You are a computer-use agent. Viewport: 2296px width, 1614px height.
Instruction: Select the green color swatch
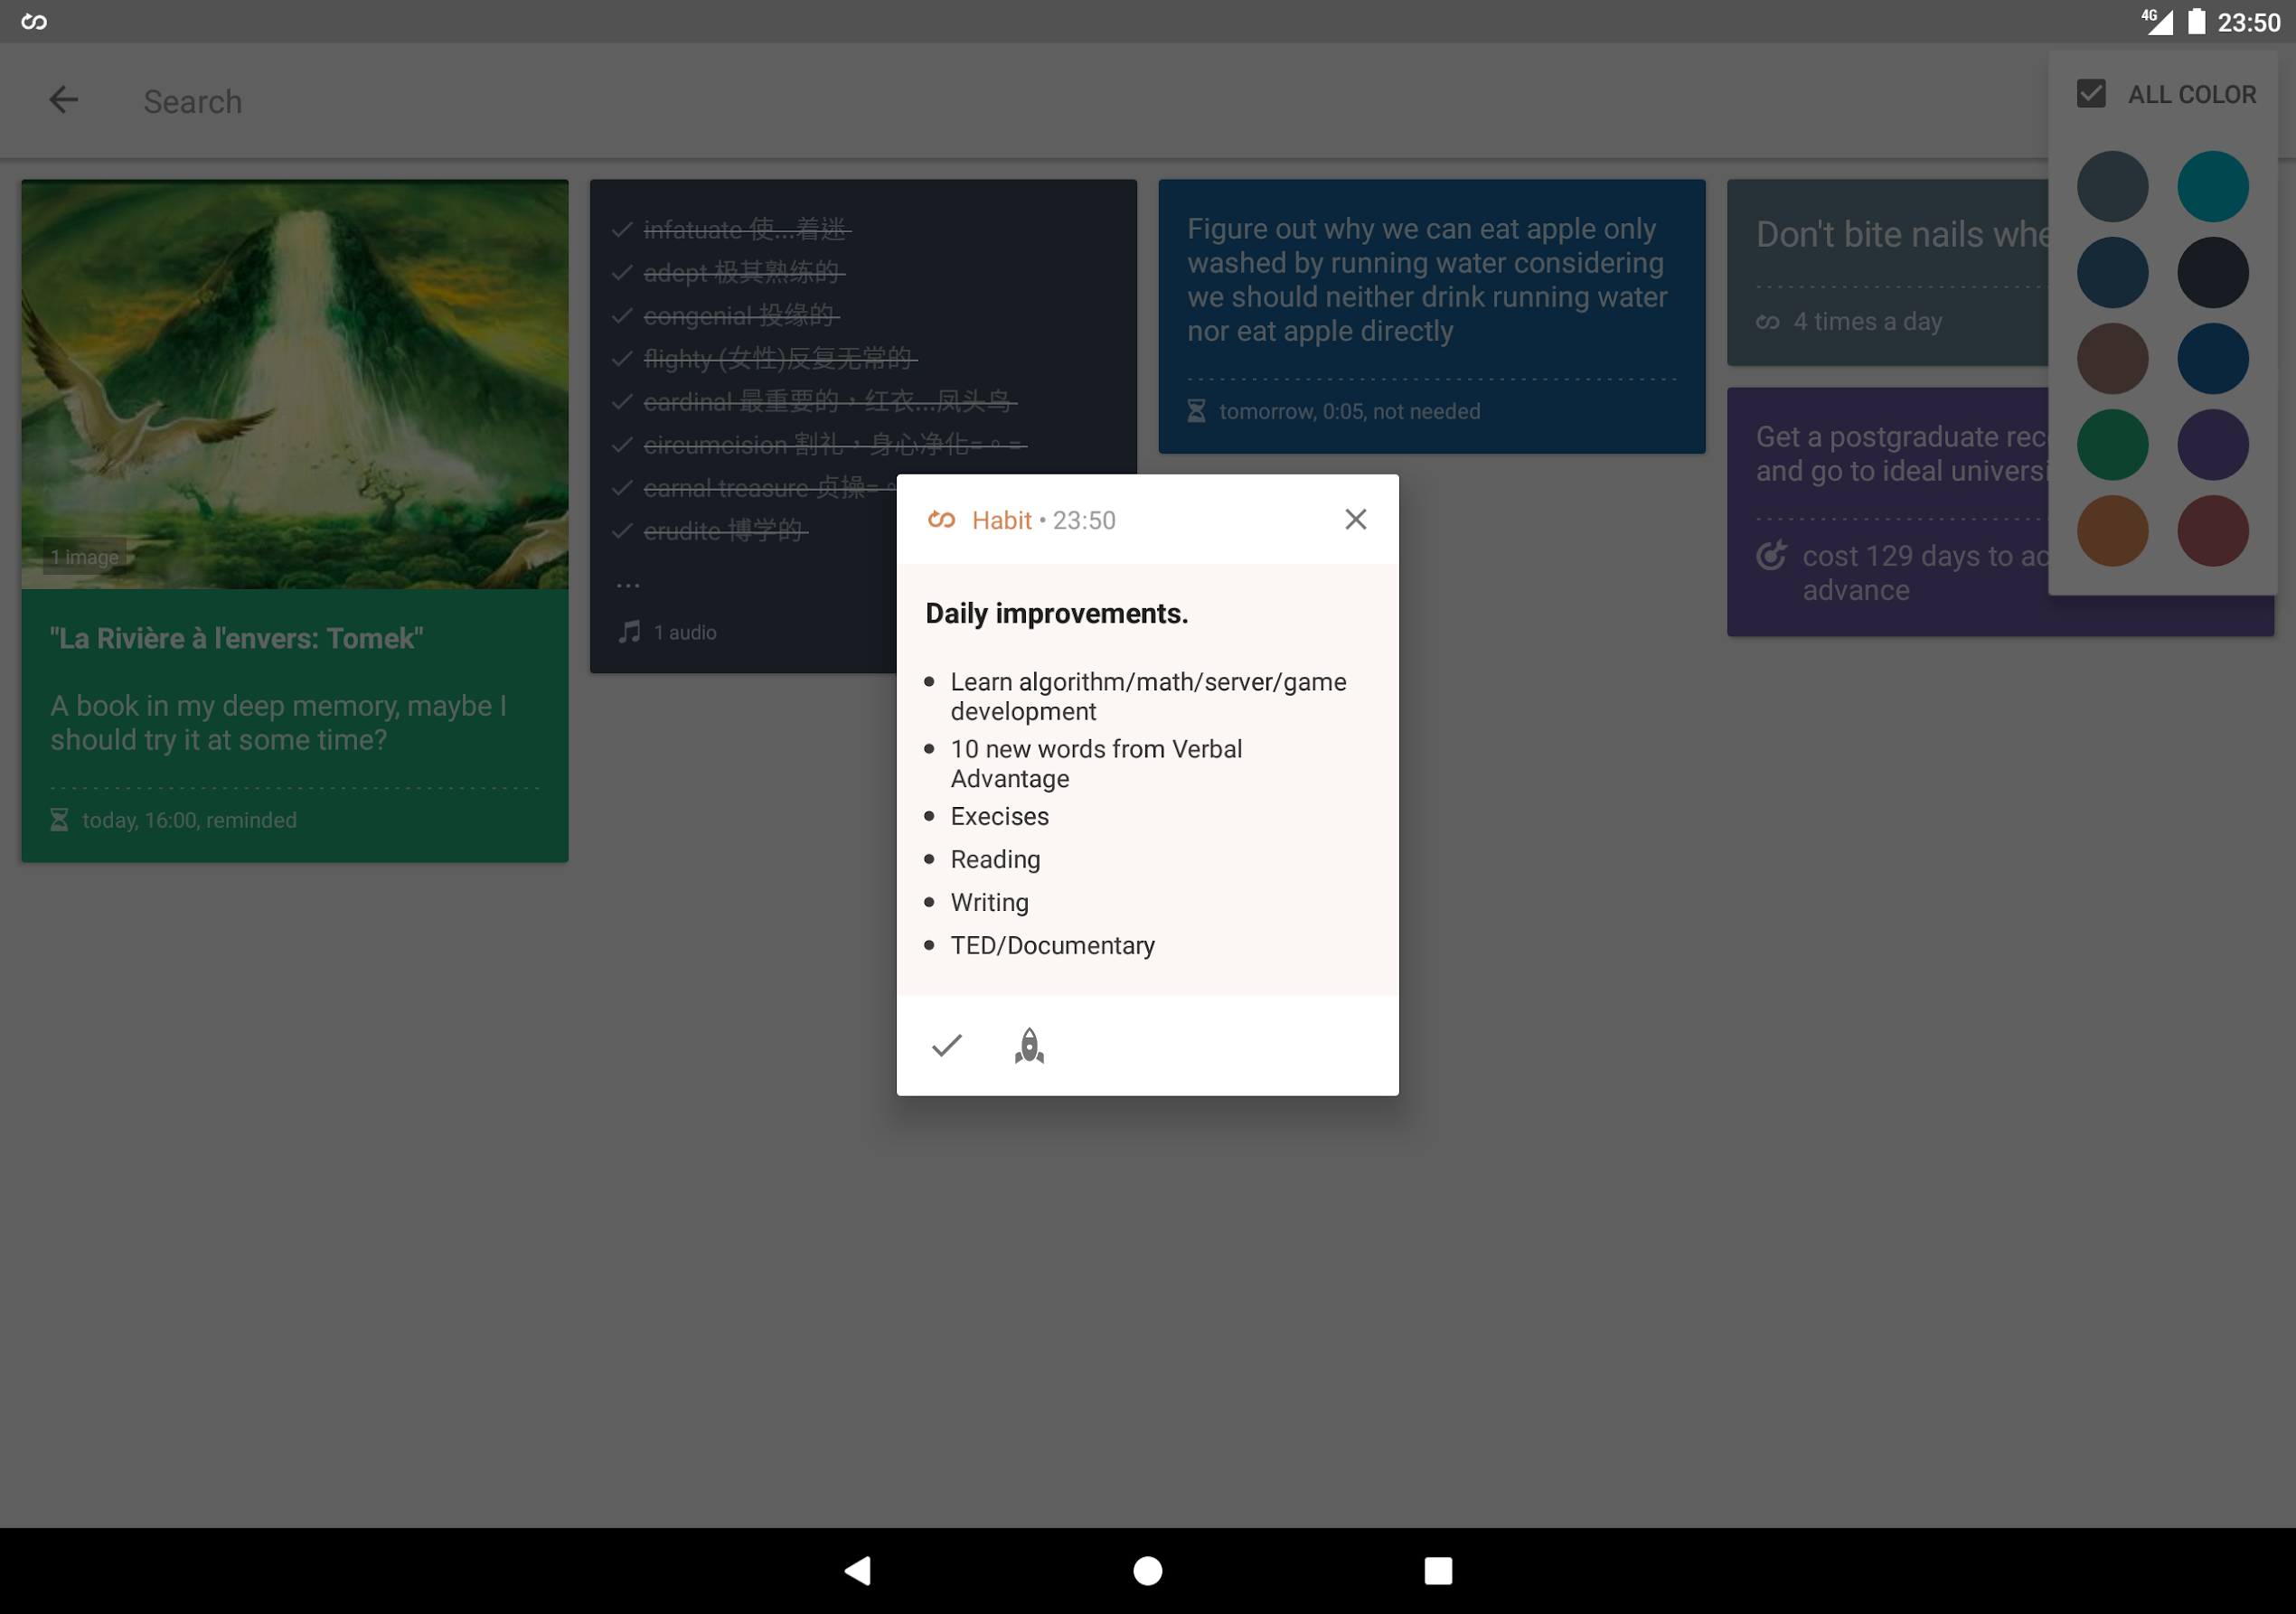click(x=2112, y=445)
